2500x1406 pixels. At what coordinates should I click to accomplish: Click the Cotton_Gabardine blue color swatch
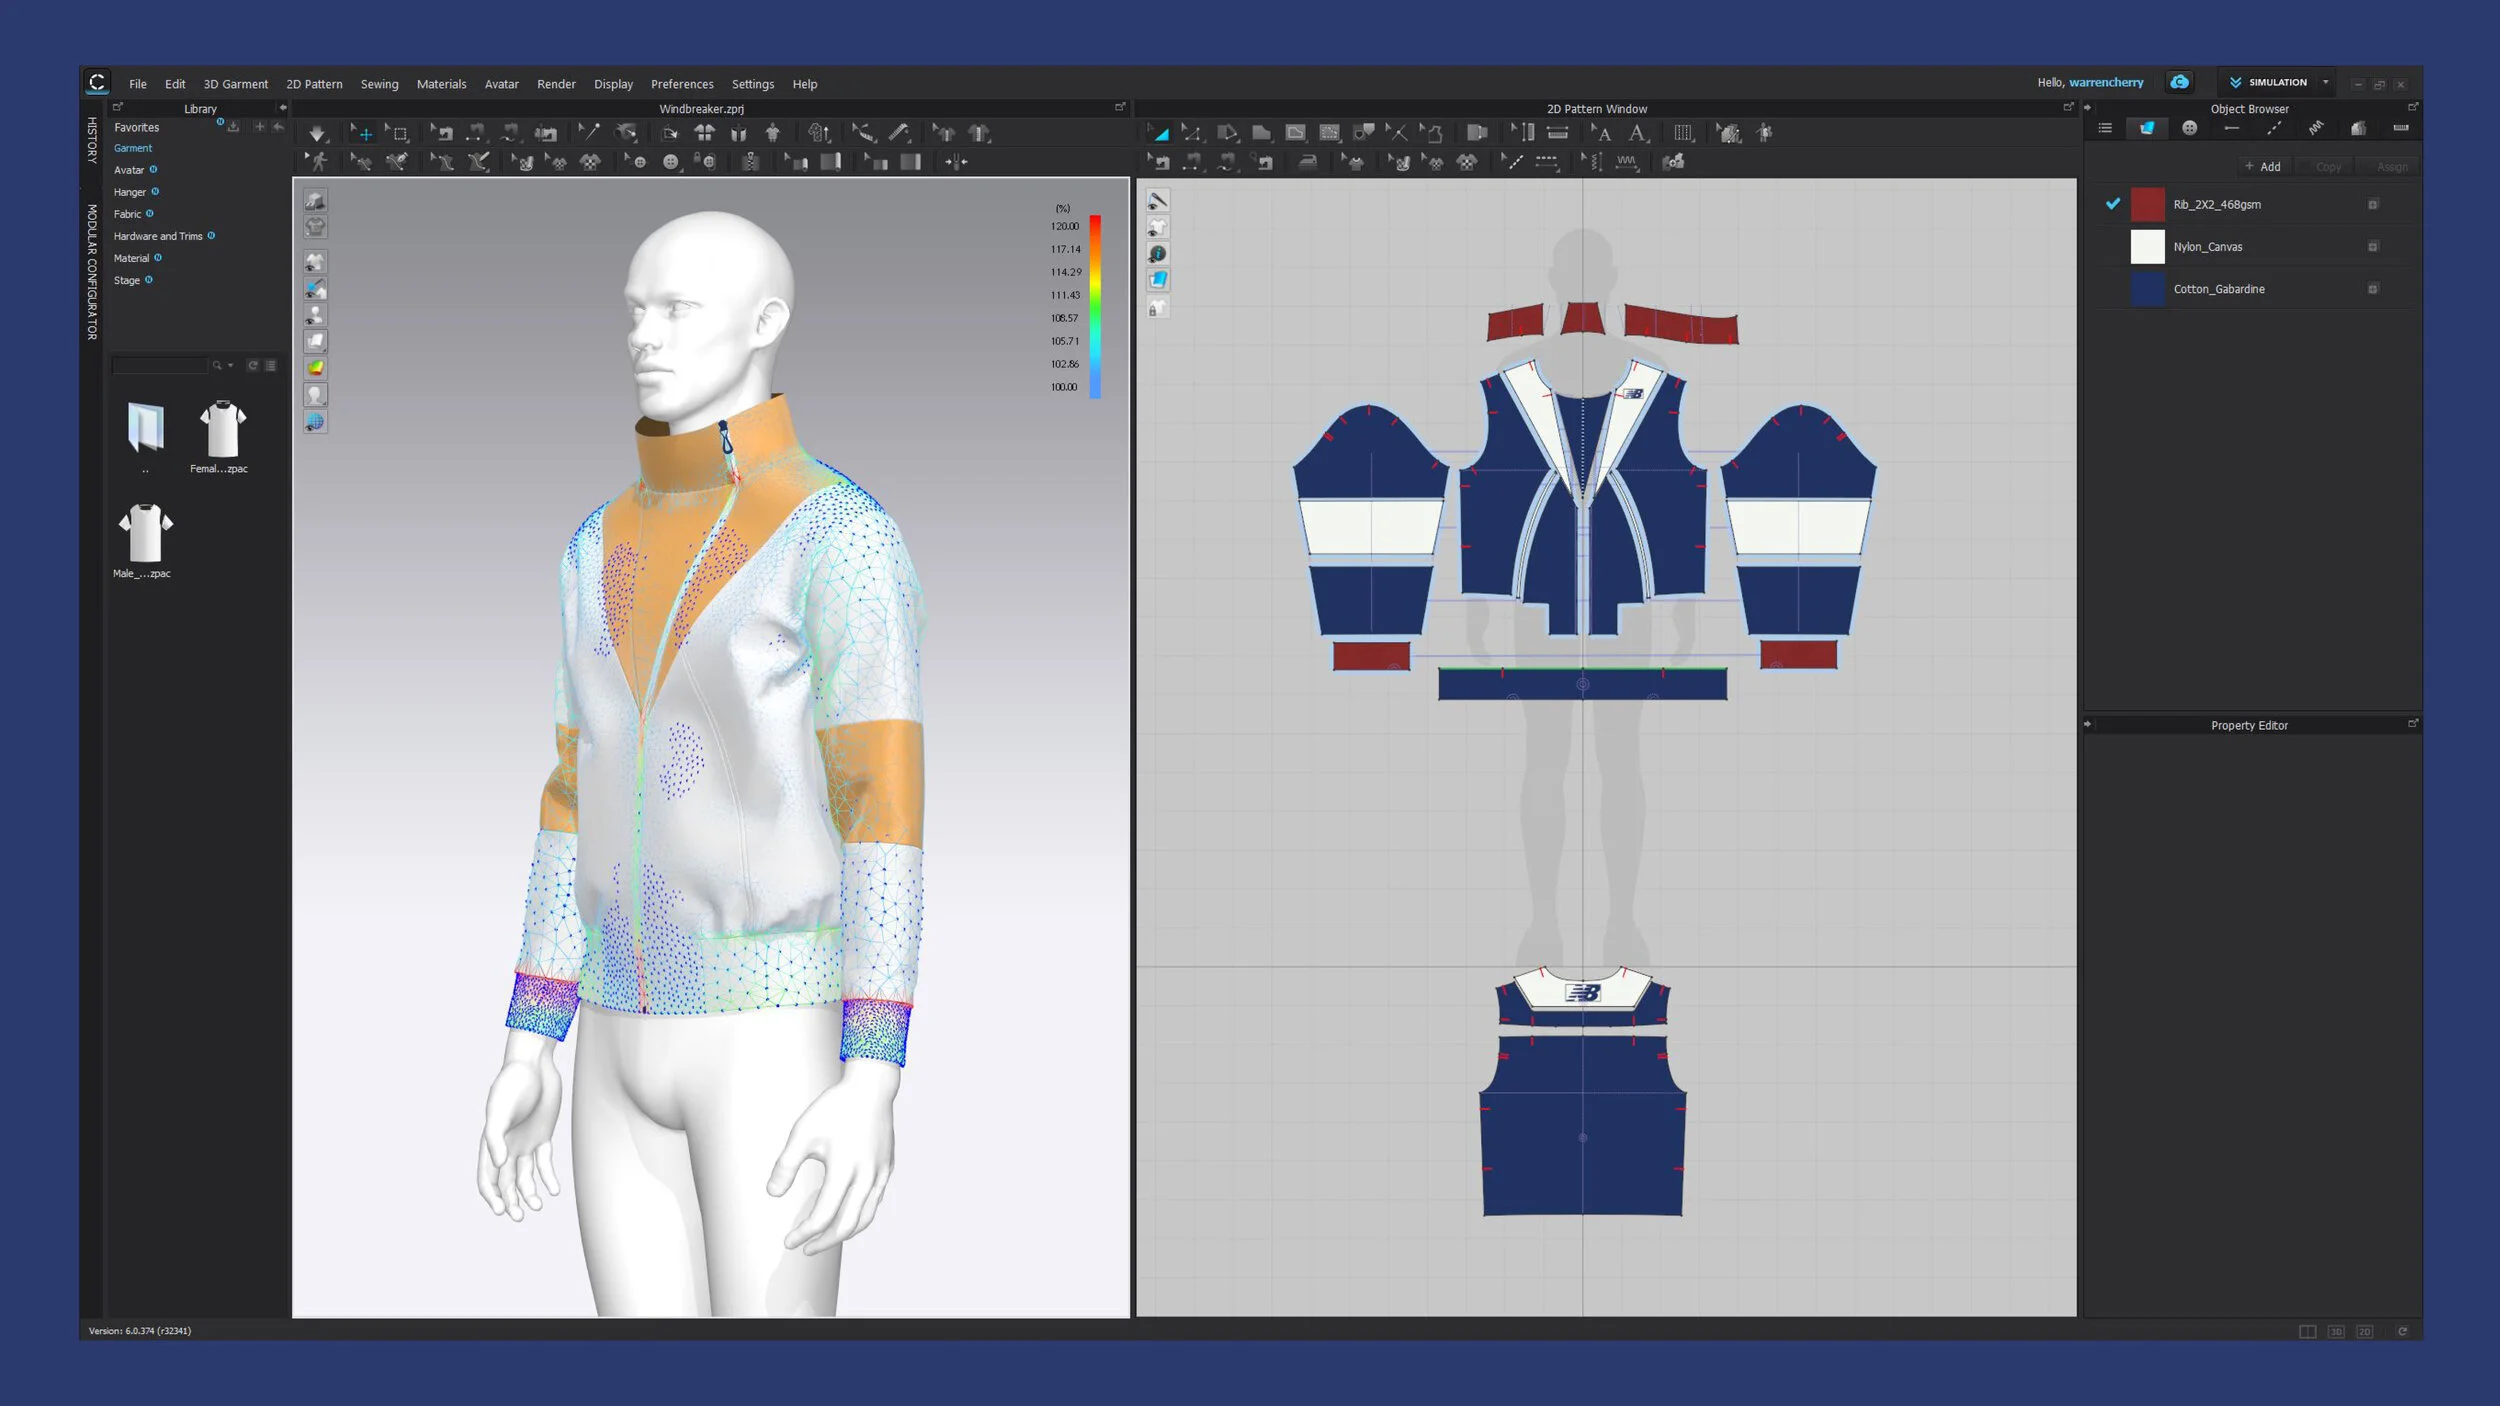point(2147,289)
